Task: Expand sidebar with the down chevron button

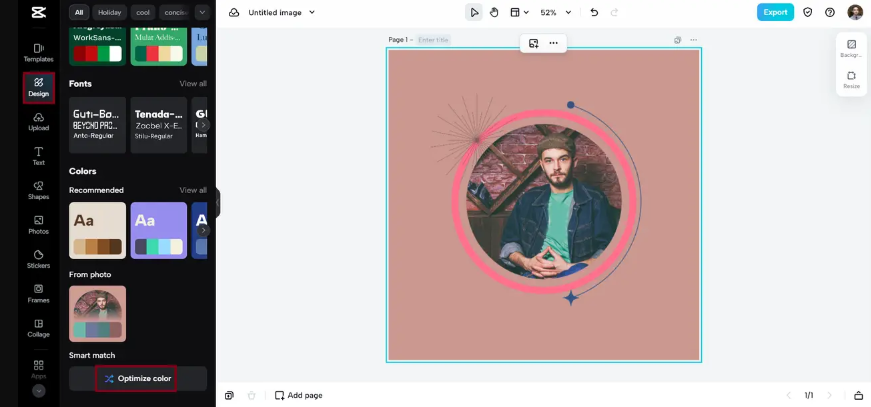Action: click(x=38, y=390)
